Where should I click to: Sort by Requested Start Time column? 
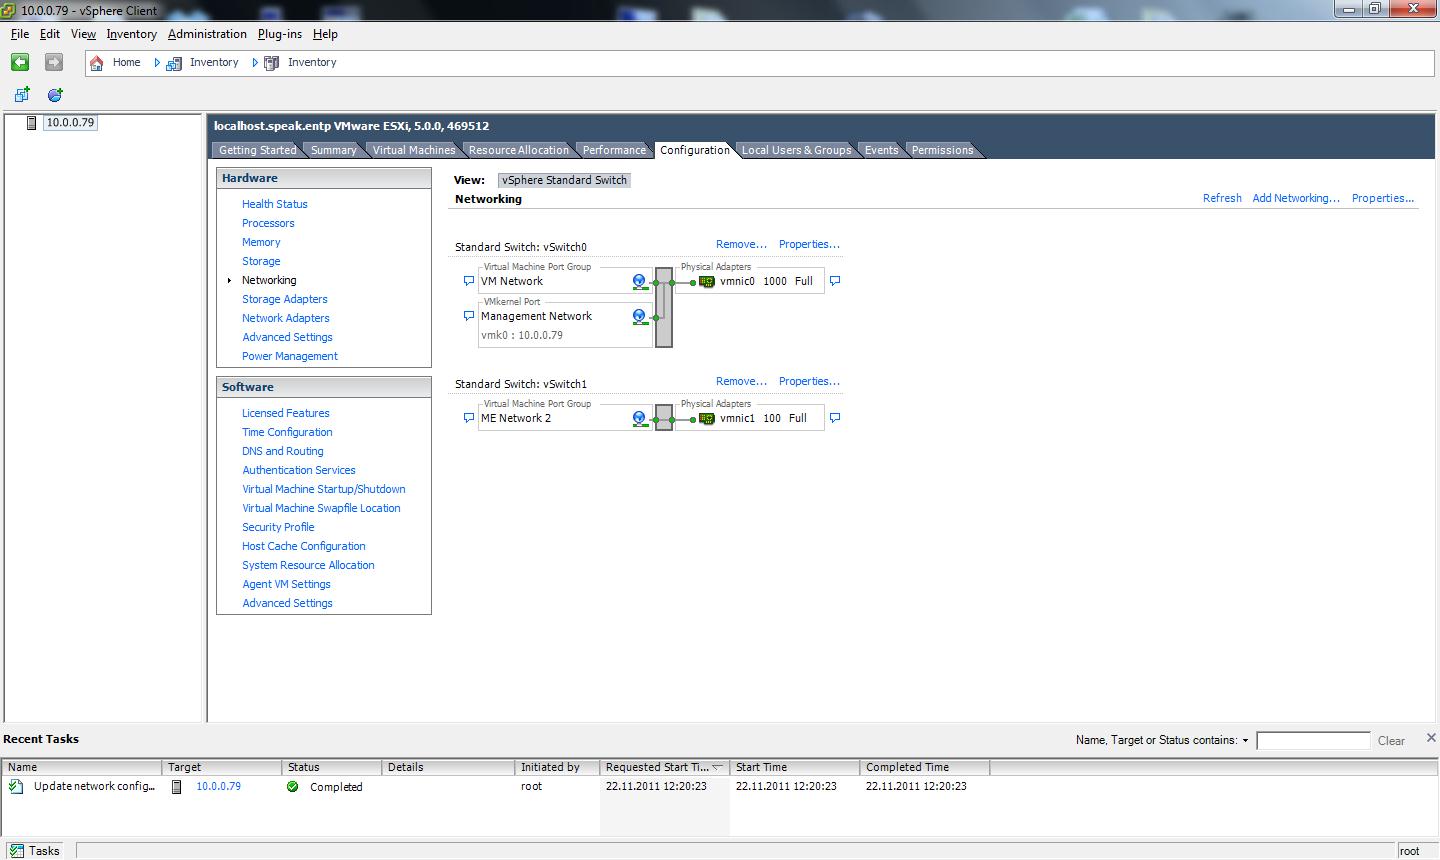coord(665,767)
